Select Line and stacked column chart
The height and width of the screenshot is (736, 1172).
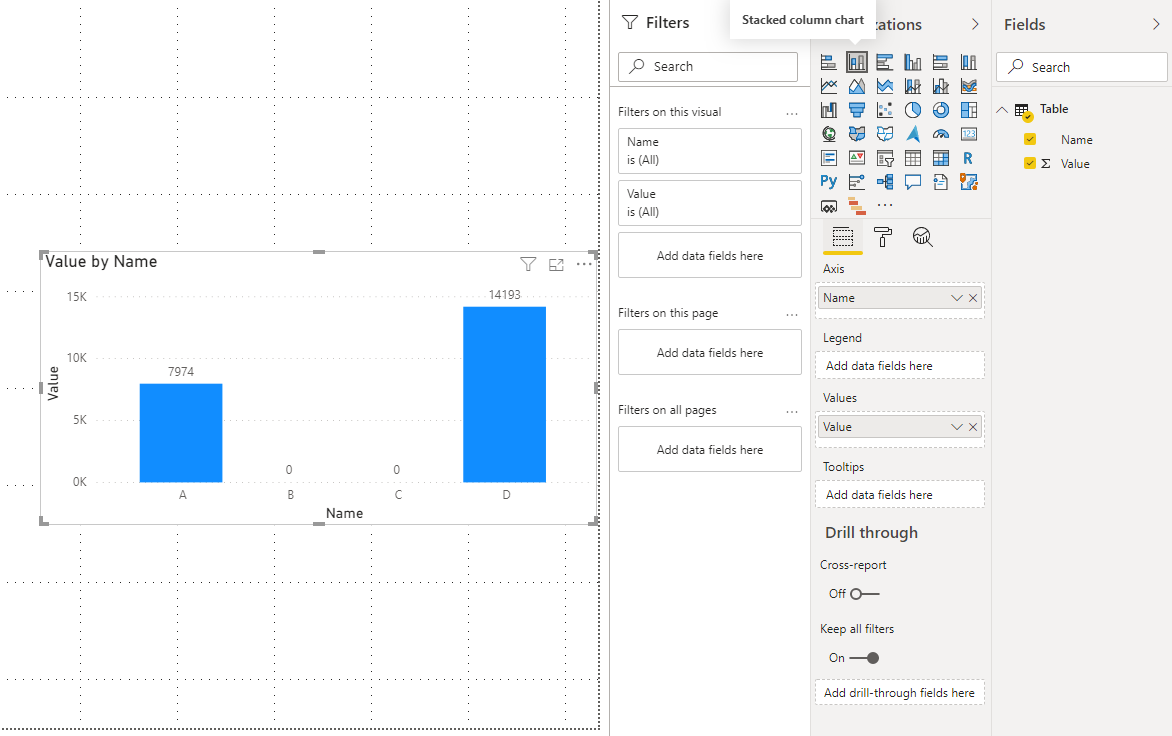pos(913,86)
